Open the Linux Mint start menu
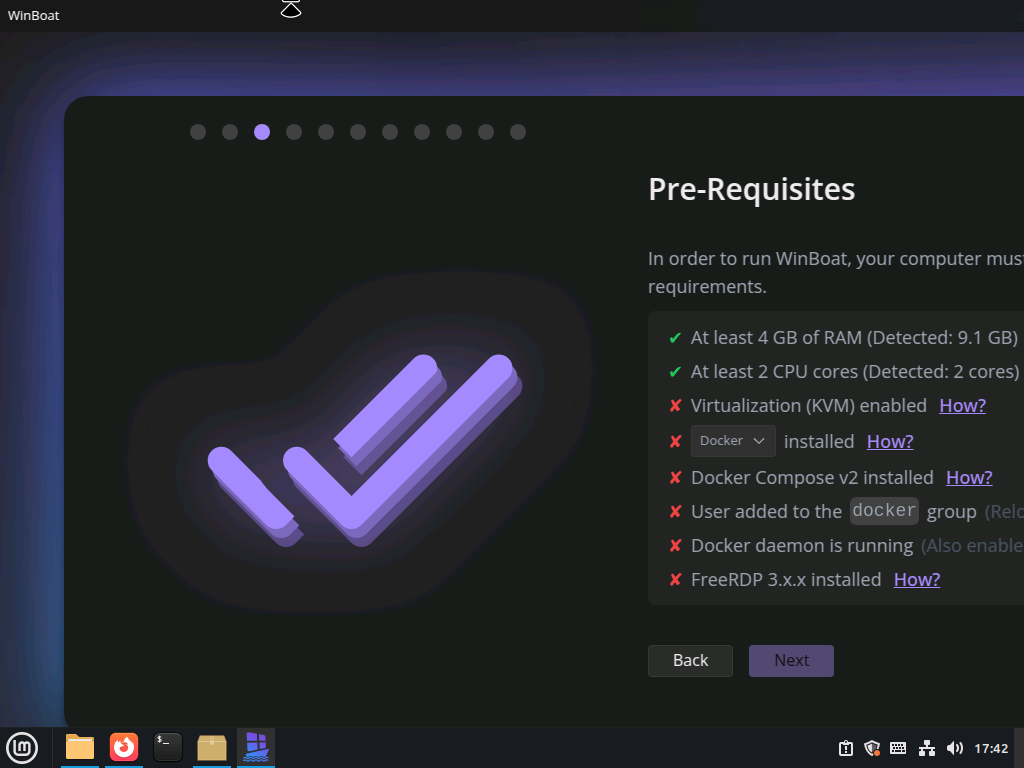 pyautogui.click(x=22, y=747)
